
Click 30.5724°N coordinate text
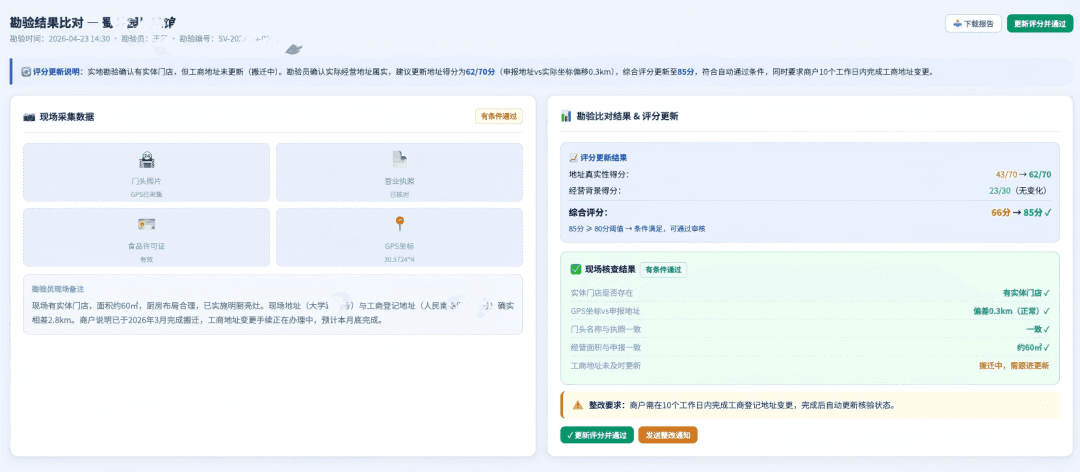(399, 259)
